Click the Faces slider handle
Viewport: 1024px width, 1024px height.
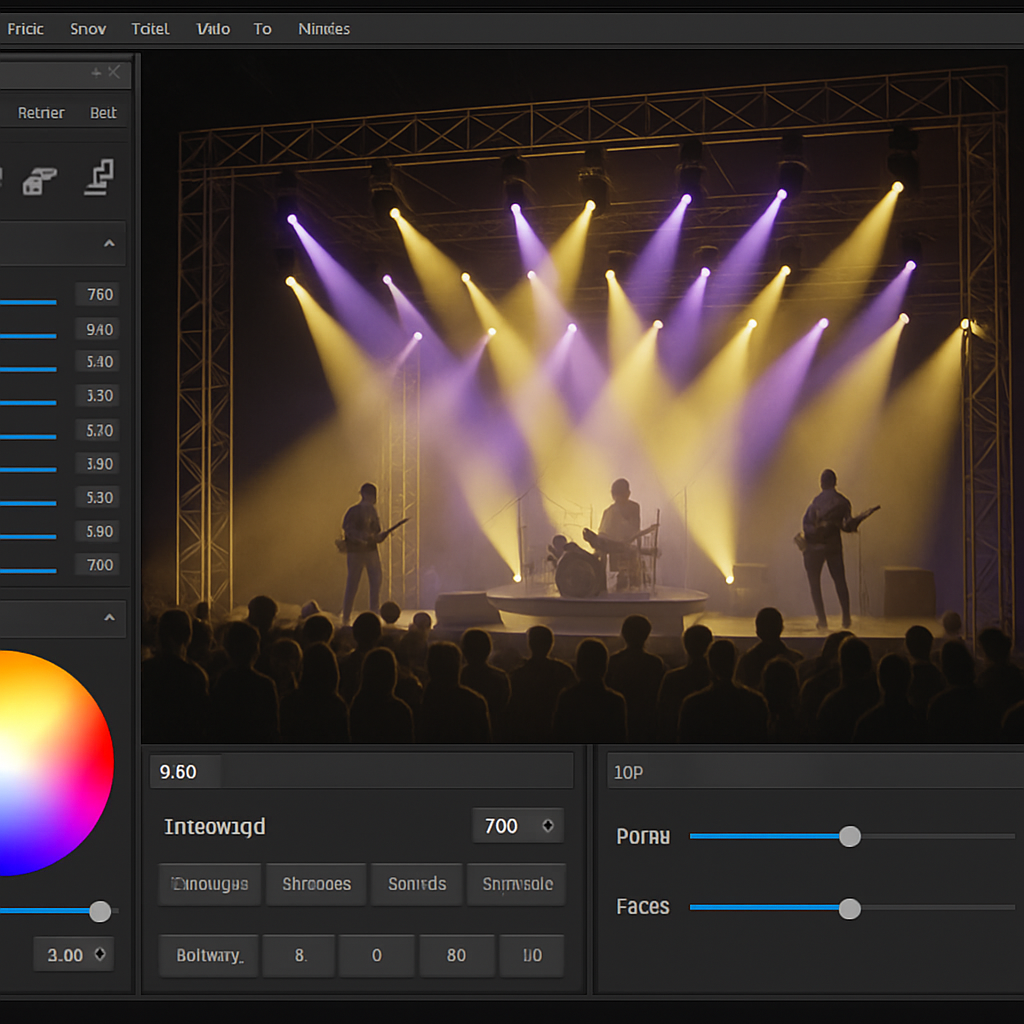[850, 909]
